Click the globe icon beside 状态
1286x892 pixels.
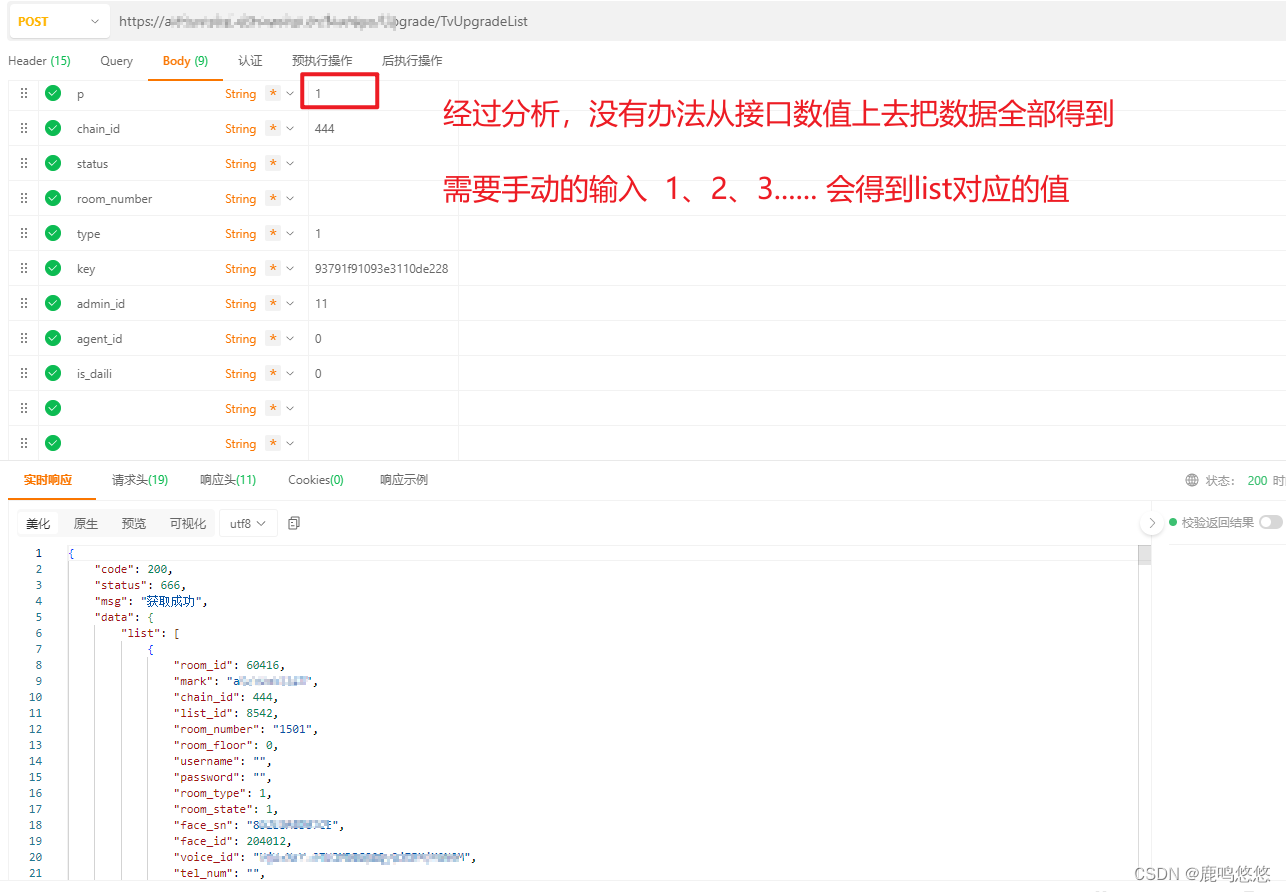[x=1192, y=480]
